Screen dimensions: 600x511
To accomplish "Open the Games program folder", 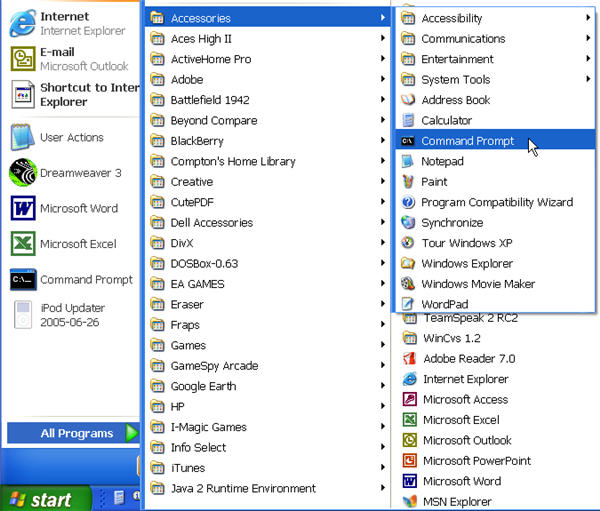I will coord(267,345).
